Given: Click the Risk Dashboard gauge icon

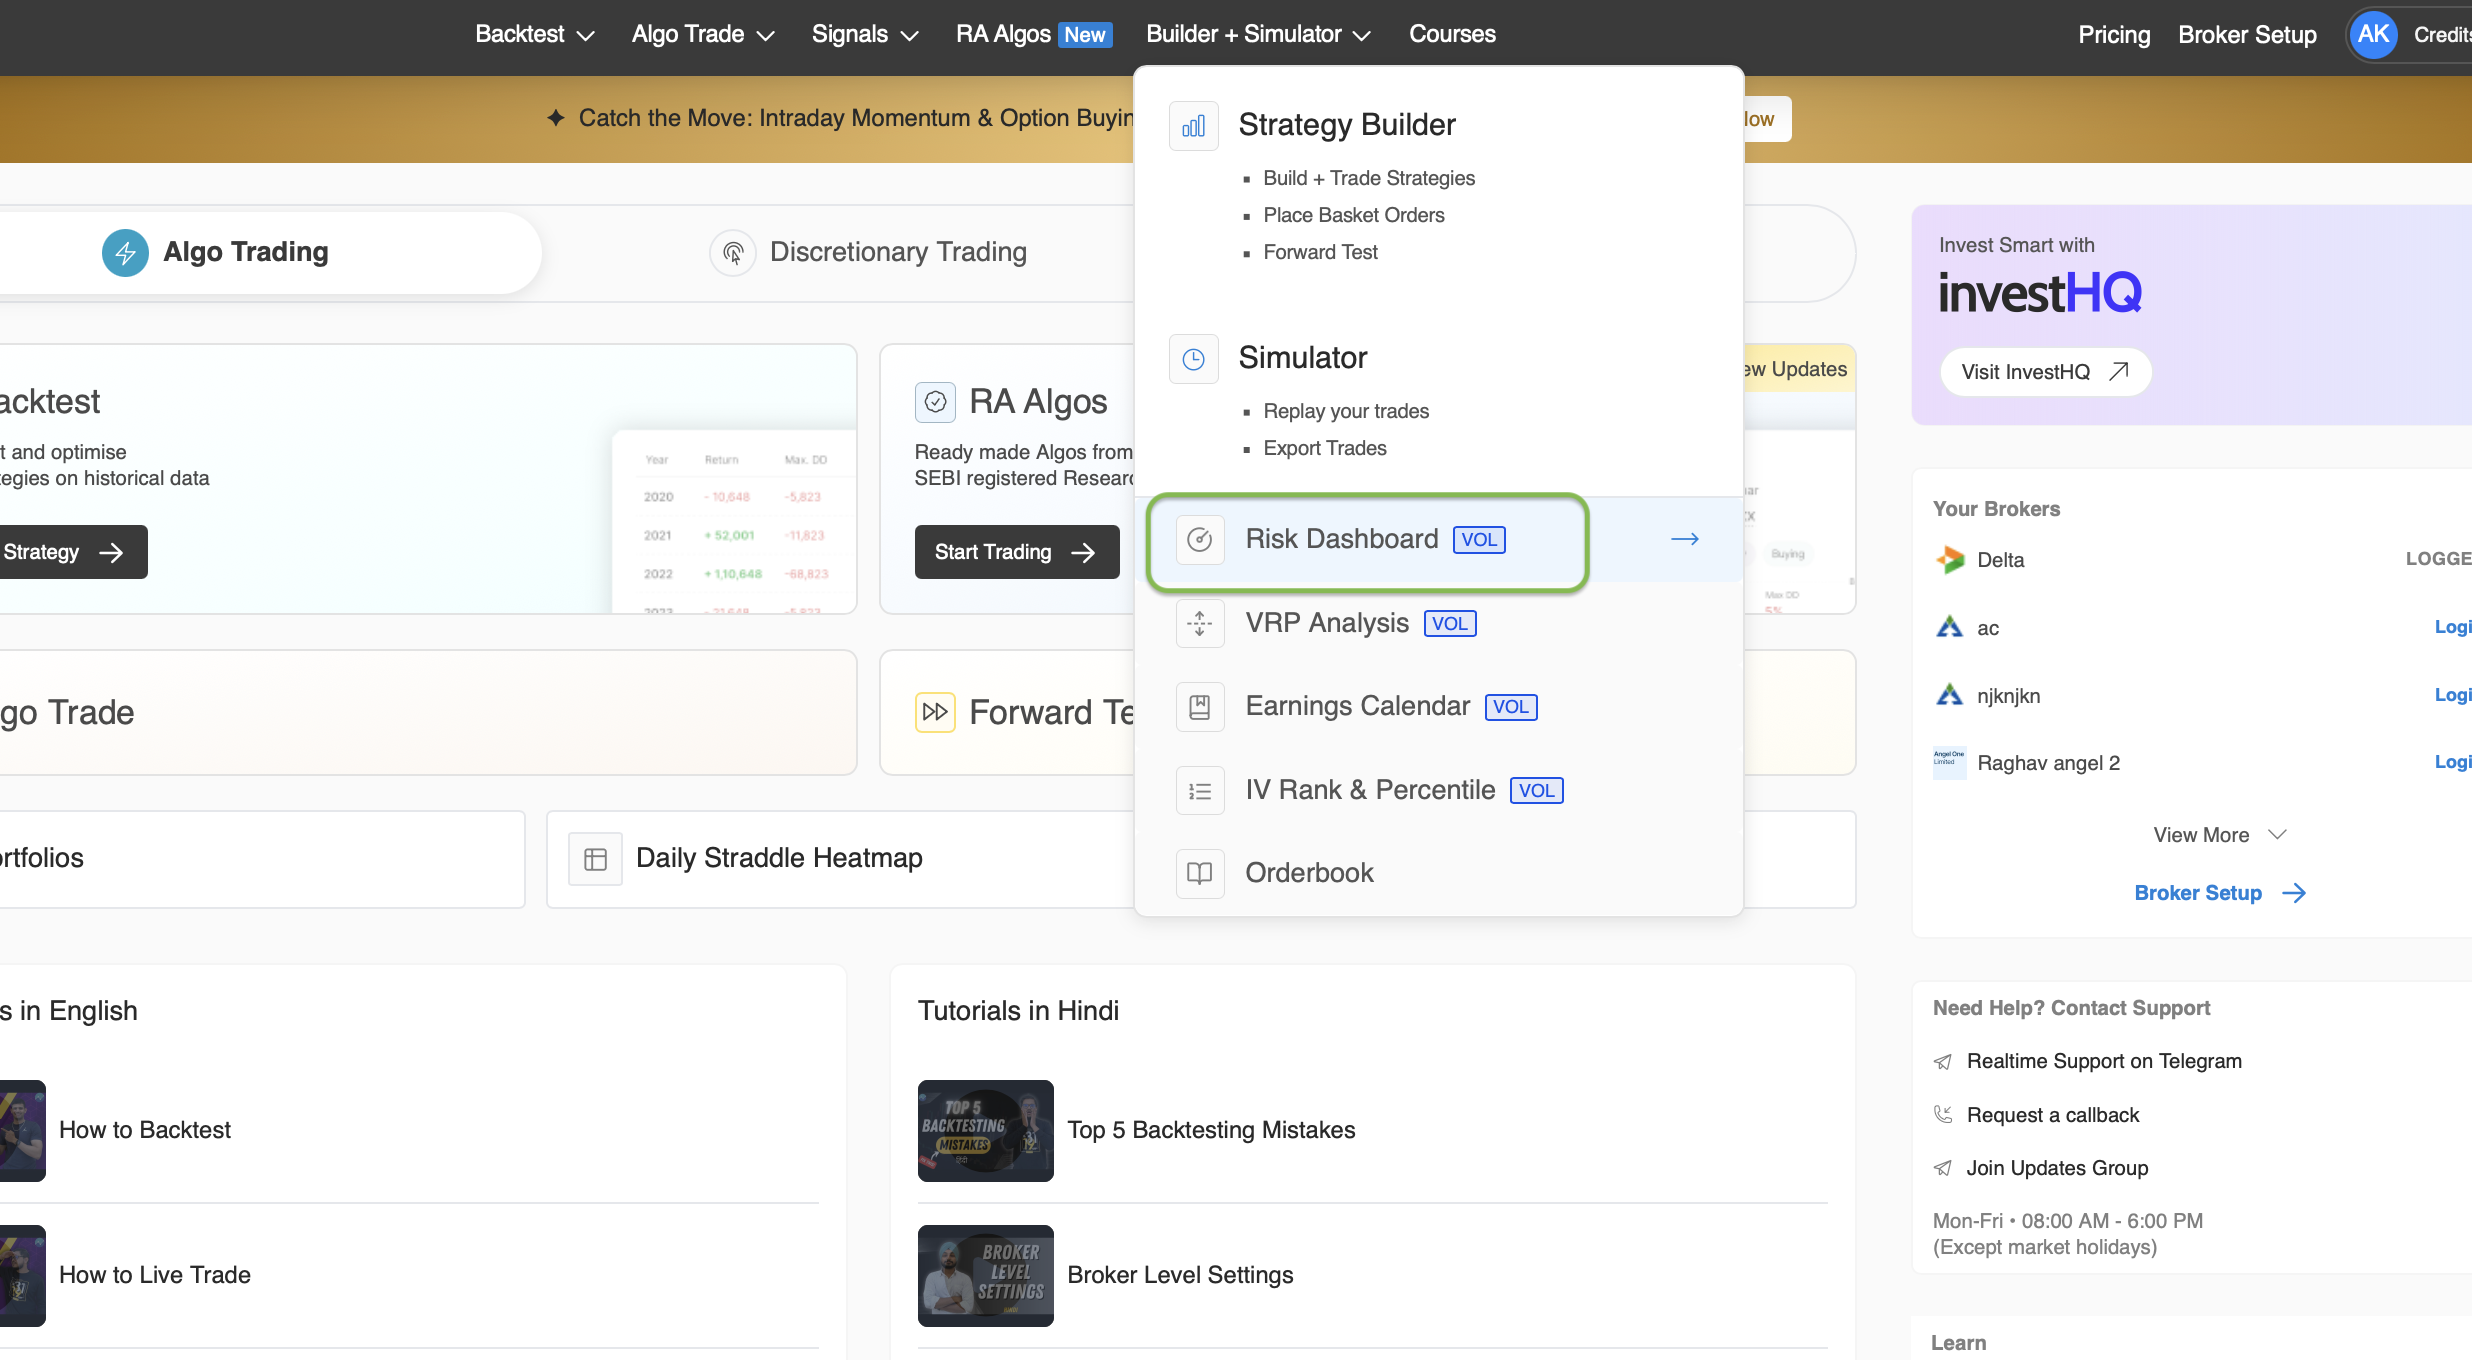Looking at the screenshot, I should coord(1199,540).
